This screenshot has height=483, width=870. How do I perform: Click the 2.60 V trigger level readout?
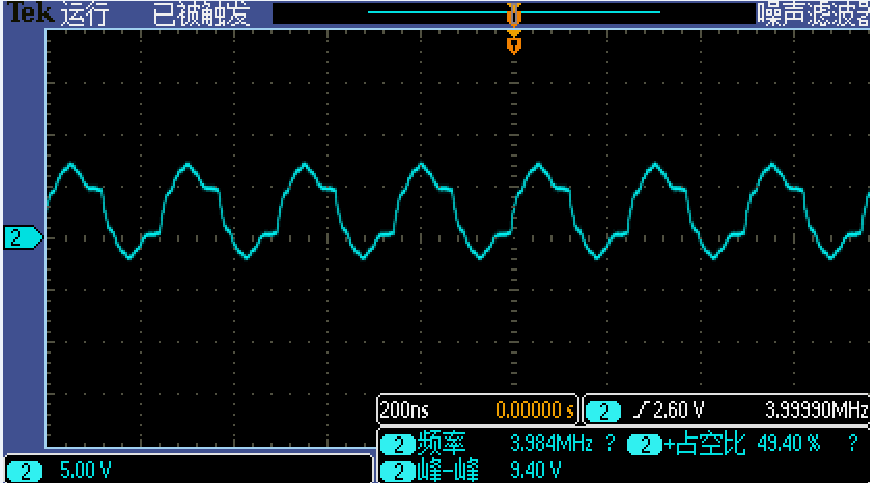(x=678, y=410)
